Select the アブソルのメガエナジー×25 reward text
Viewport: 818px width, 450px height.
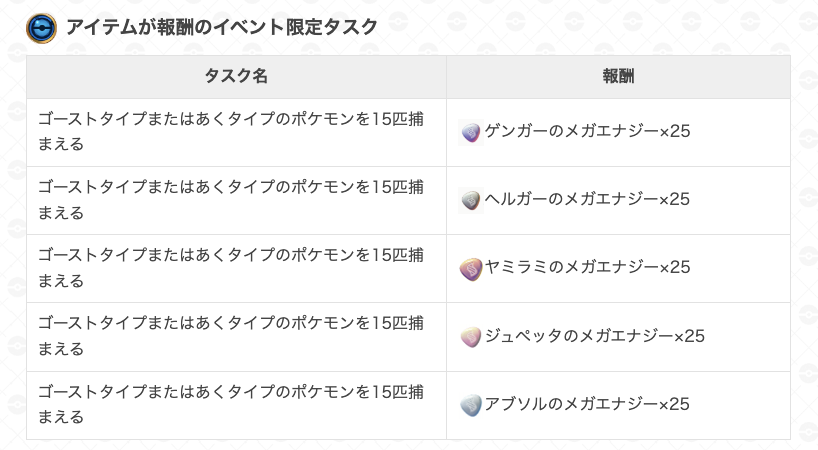pos(587,404)
